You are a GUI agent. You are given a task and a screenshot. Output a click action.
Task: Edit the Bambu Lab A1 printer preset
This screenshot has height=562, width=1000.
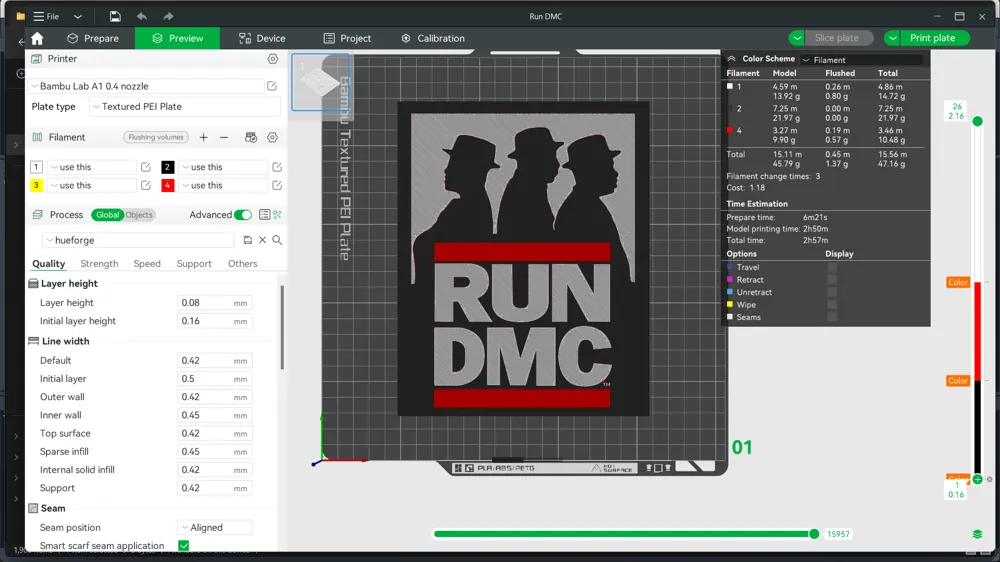coord(272,86)
